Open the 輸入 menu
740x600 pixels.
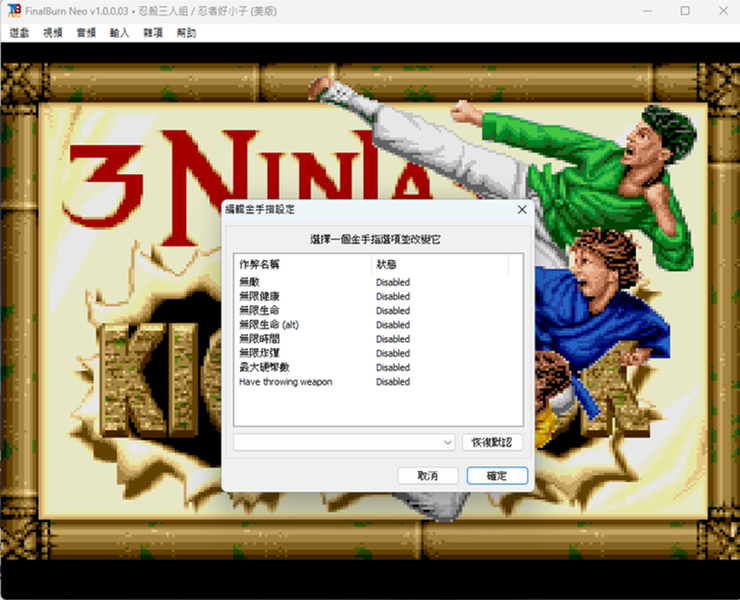119,33
